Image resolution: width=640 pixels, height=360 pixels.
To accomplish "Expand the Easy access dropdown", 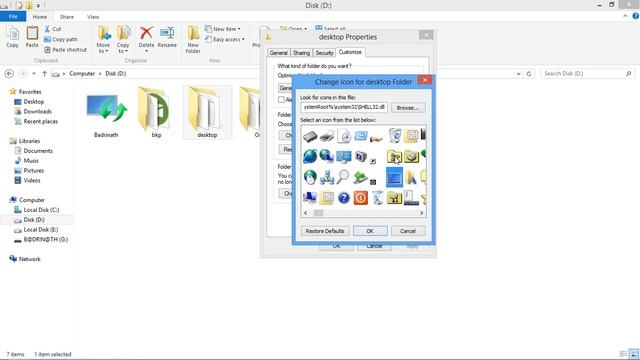I will 225,39.
